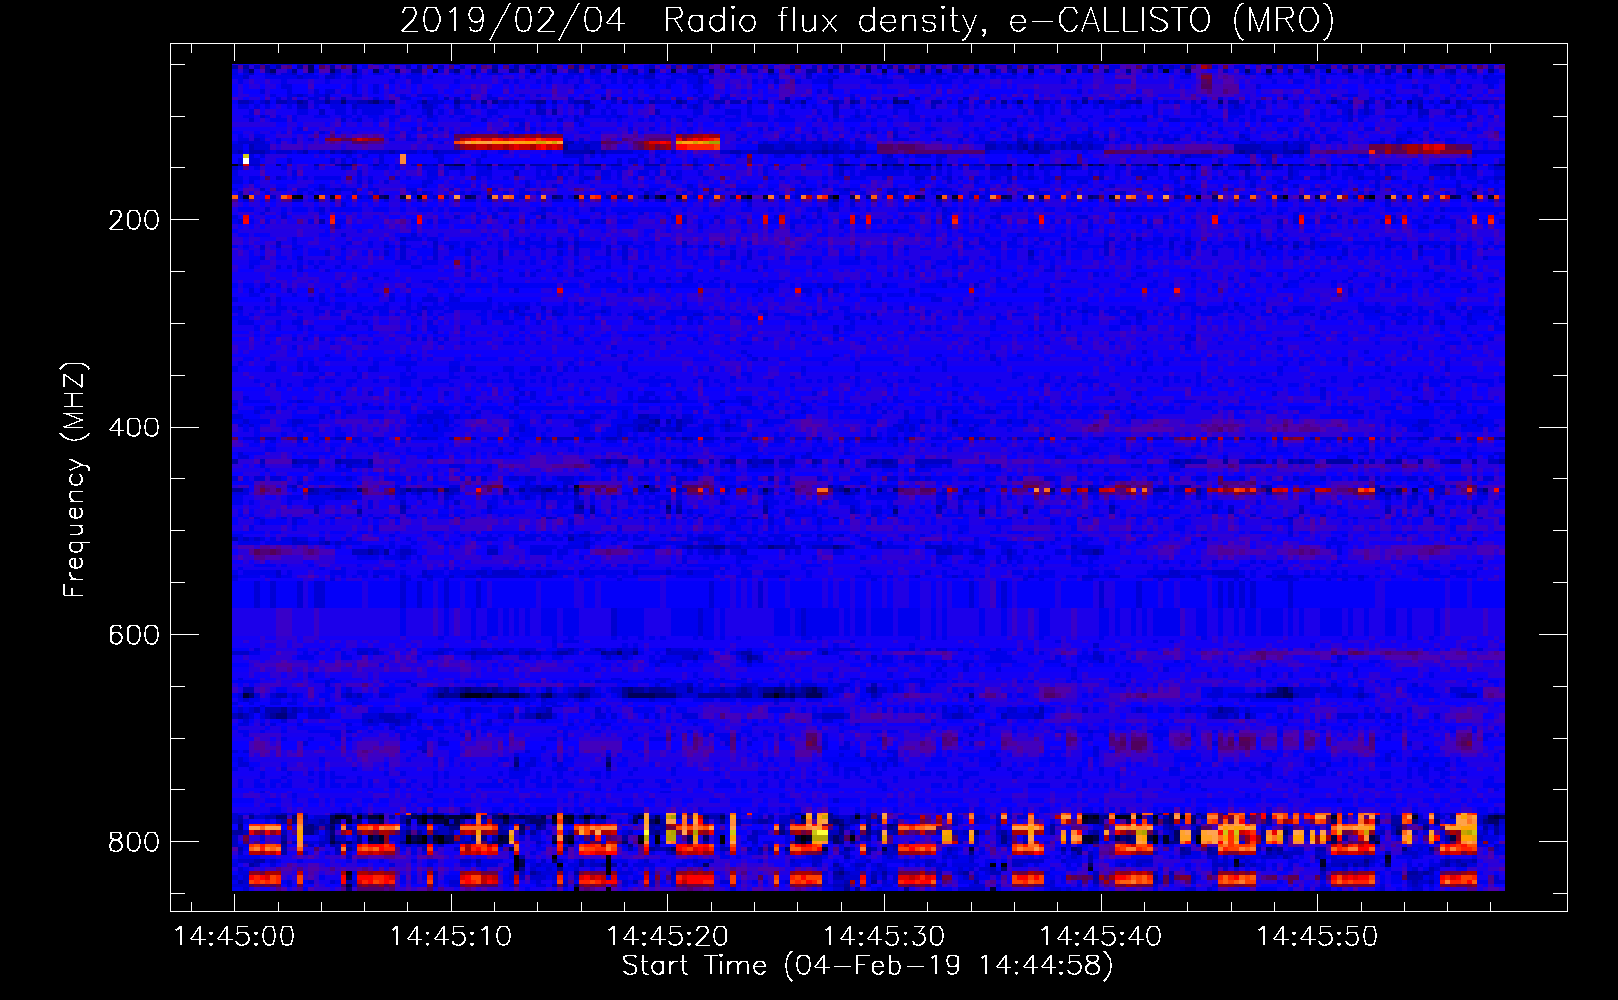Click the "200" frequency tick label
Screen dimensions: 1618x1000
[x=134, y=220]
